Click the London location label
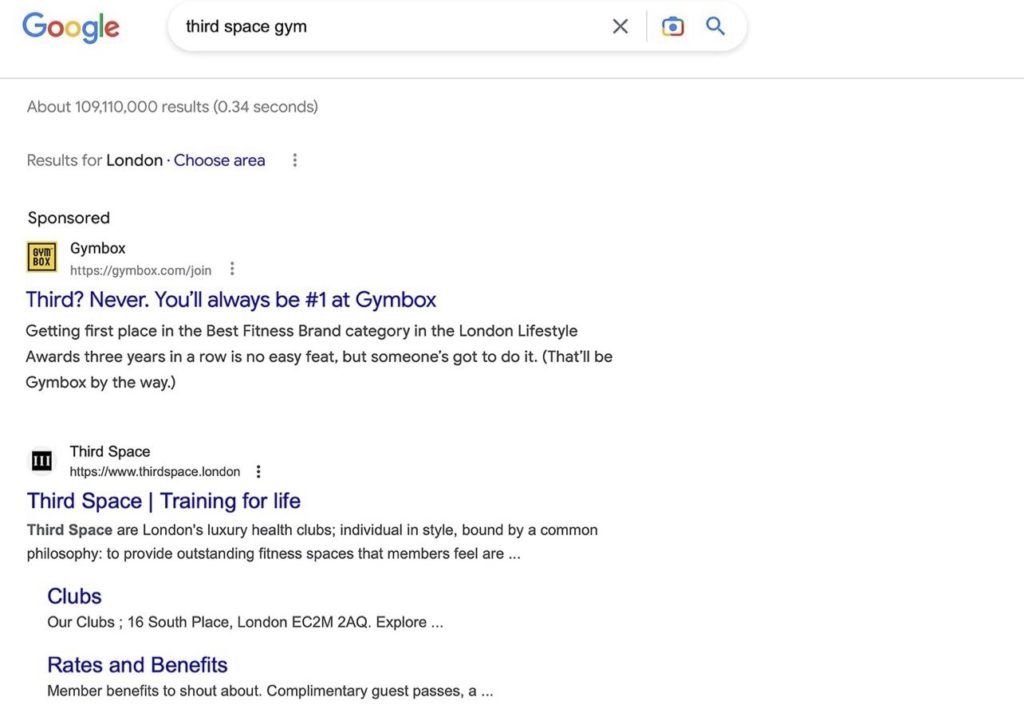 134,160
